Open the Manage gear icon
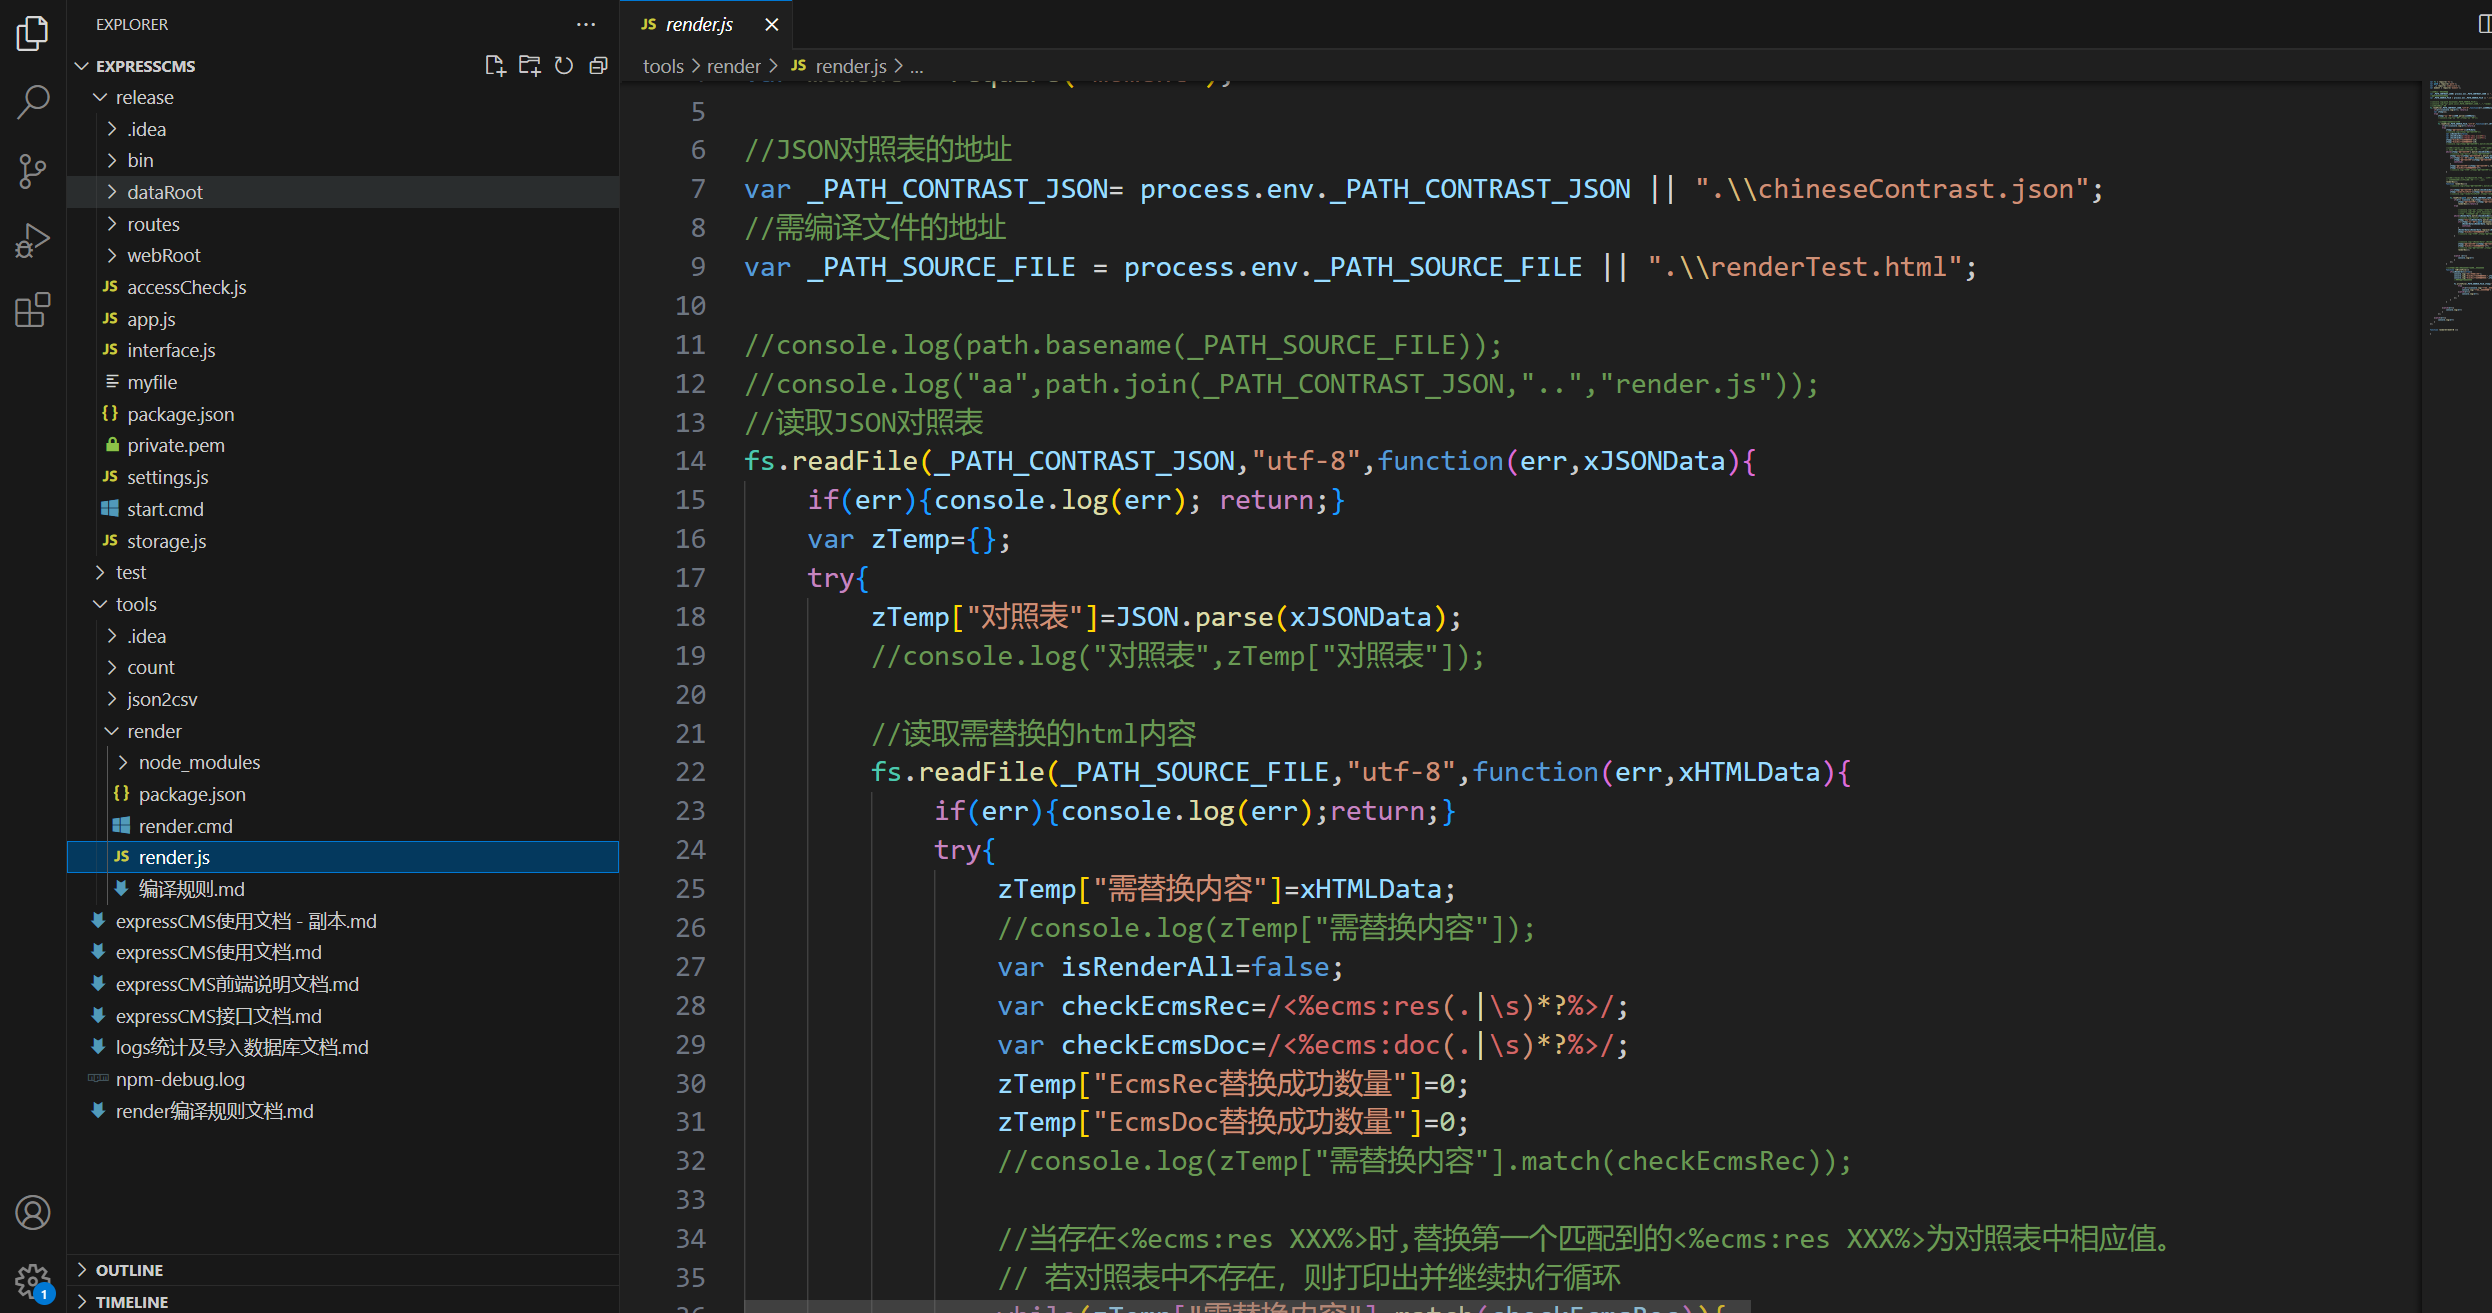This screenshot has width=2492, height=1313. tap(32, 1281)
